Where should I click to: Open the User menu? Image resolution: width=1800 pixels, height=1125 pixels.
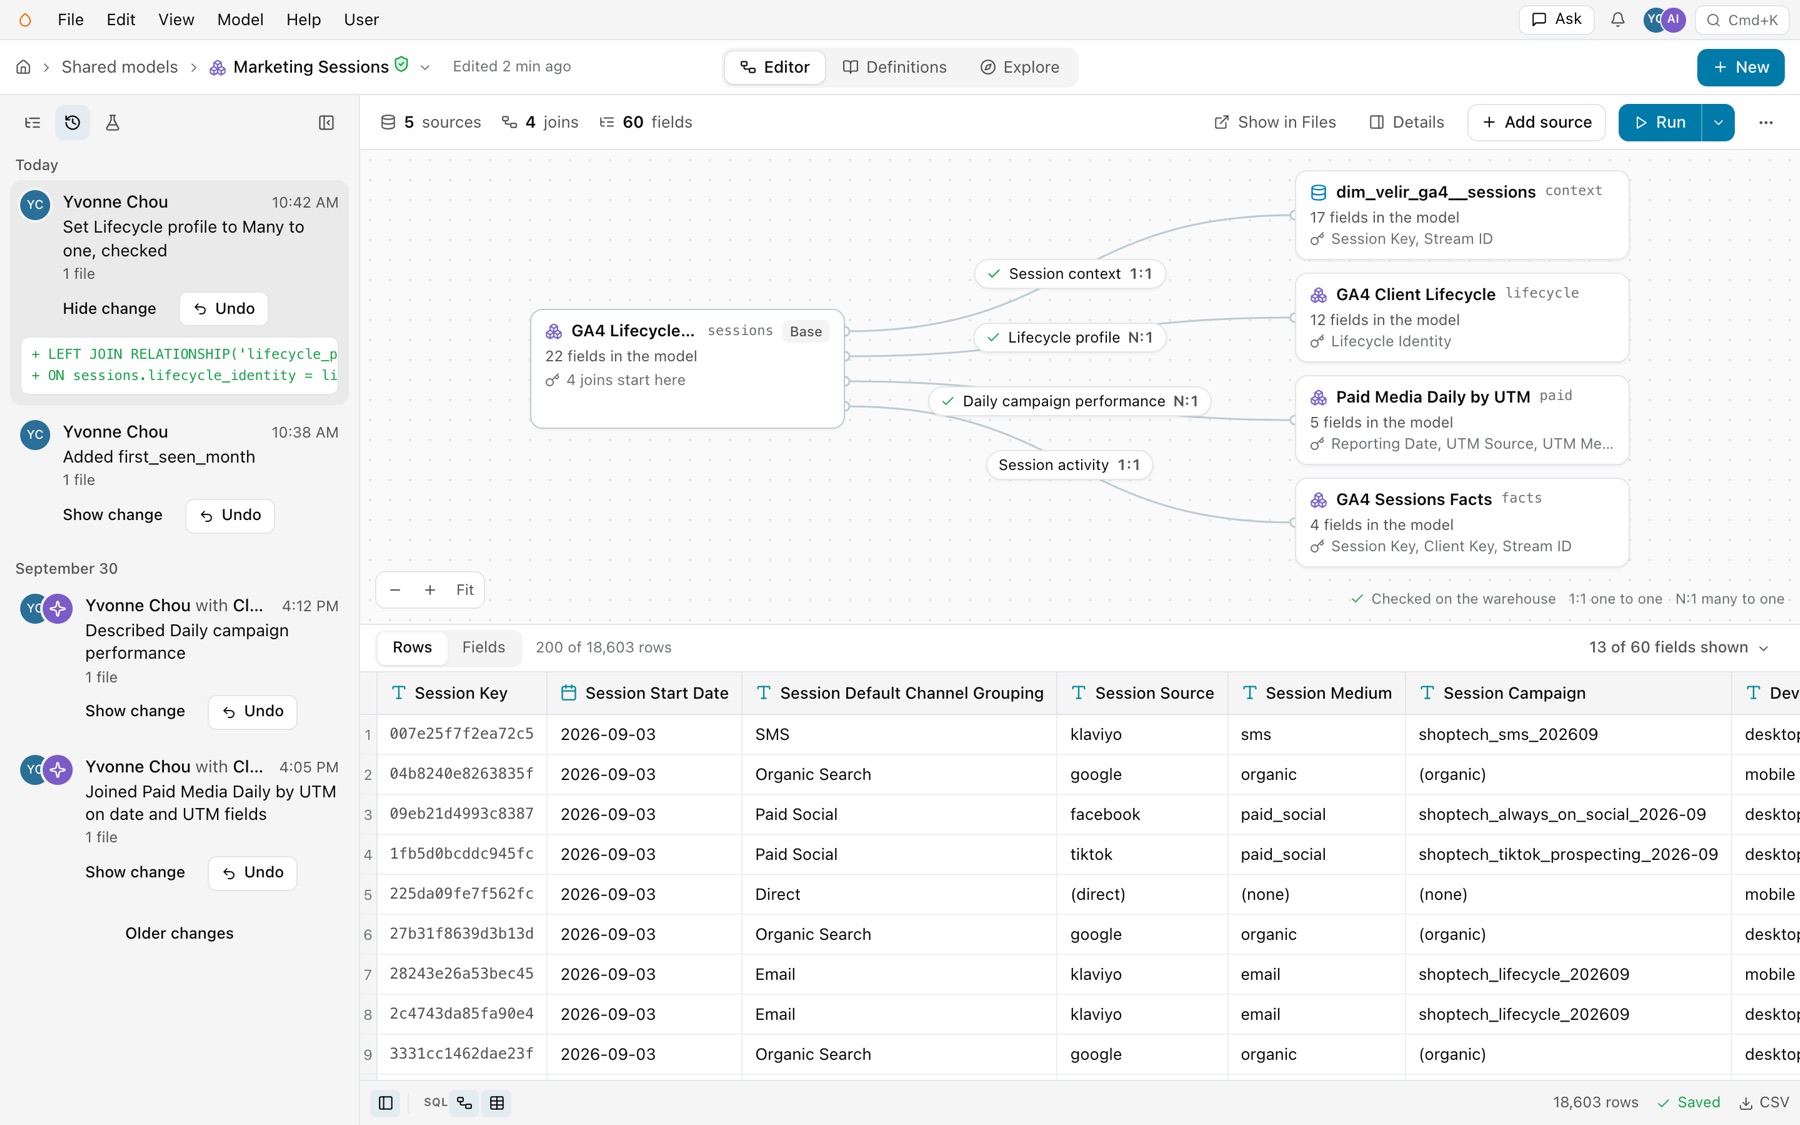(361, 19)
